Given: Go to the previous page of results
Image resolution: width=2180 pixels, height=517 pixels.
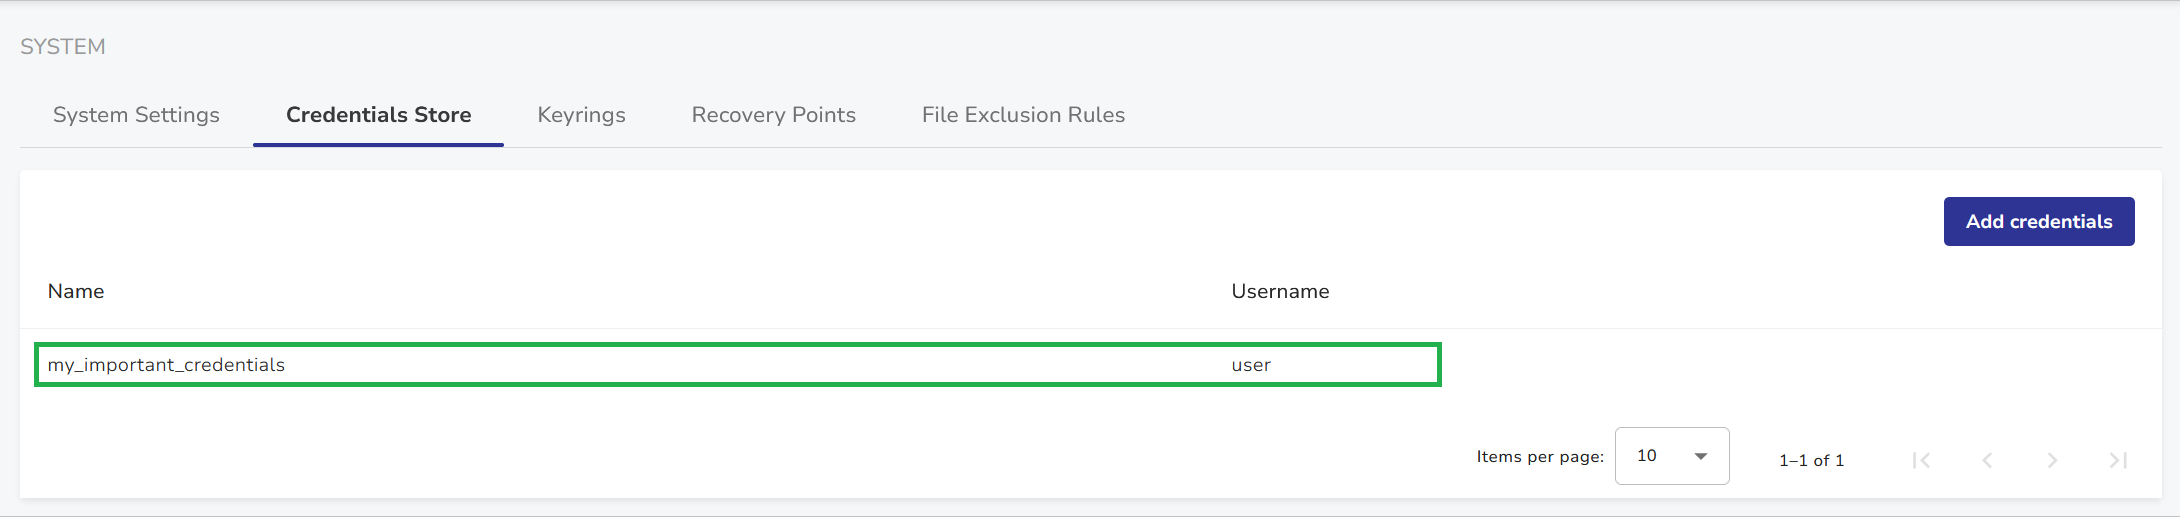Looking at the screenshot, I should [1987, 460].
